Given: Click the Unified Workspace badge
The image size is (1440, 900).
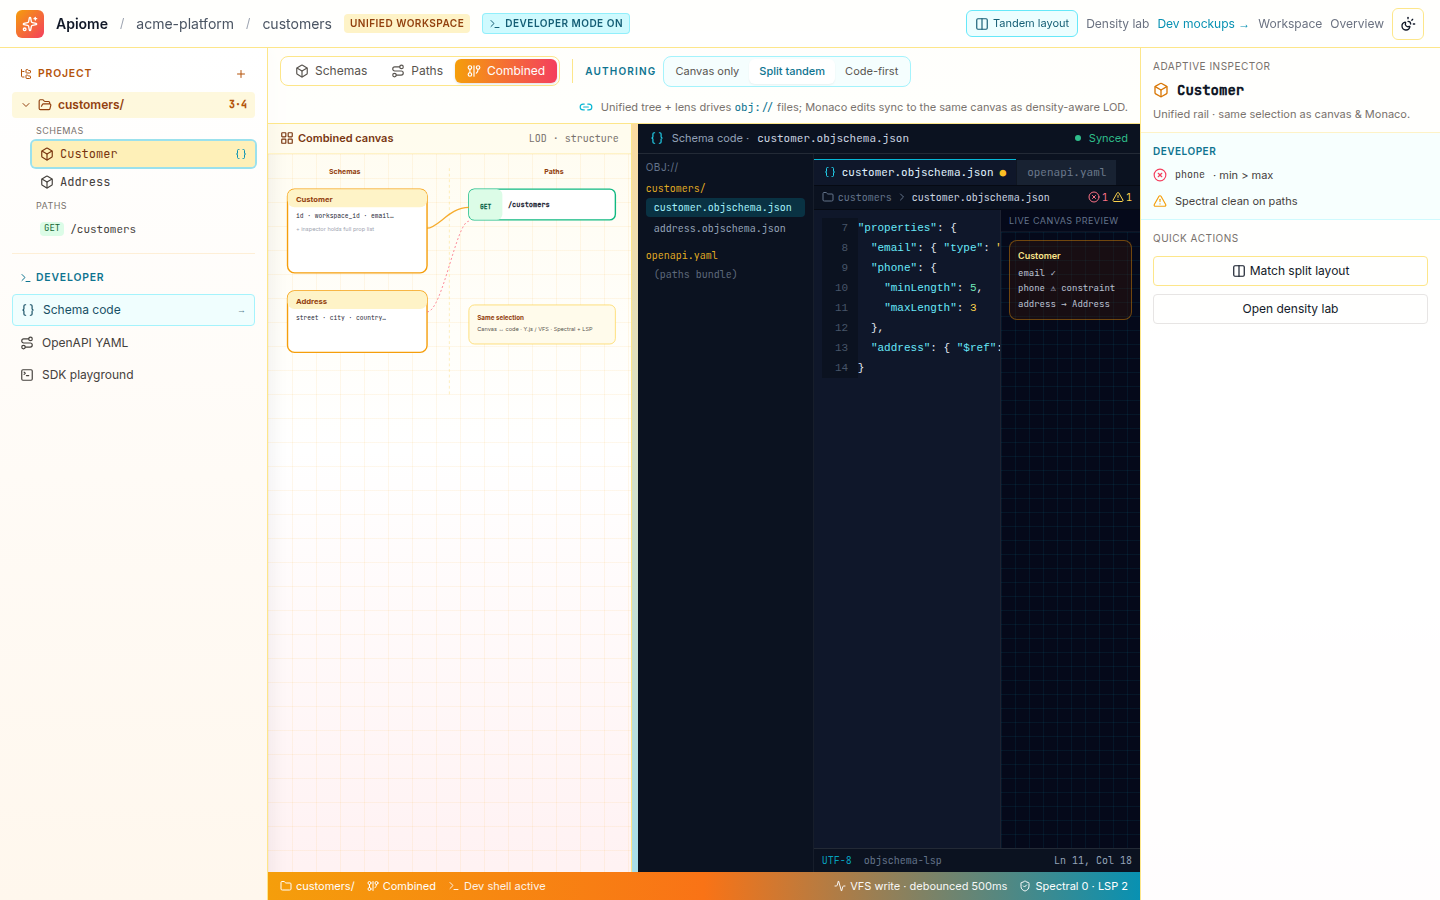Looking at the screenshot, I should click(407, 24).
